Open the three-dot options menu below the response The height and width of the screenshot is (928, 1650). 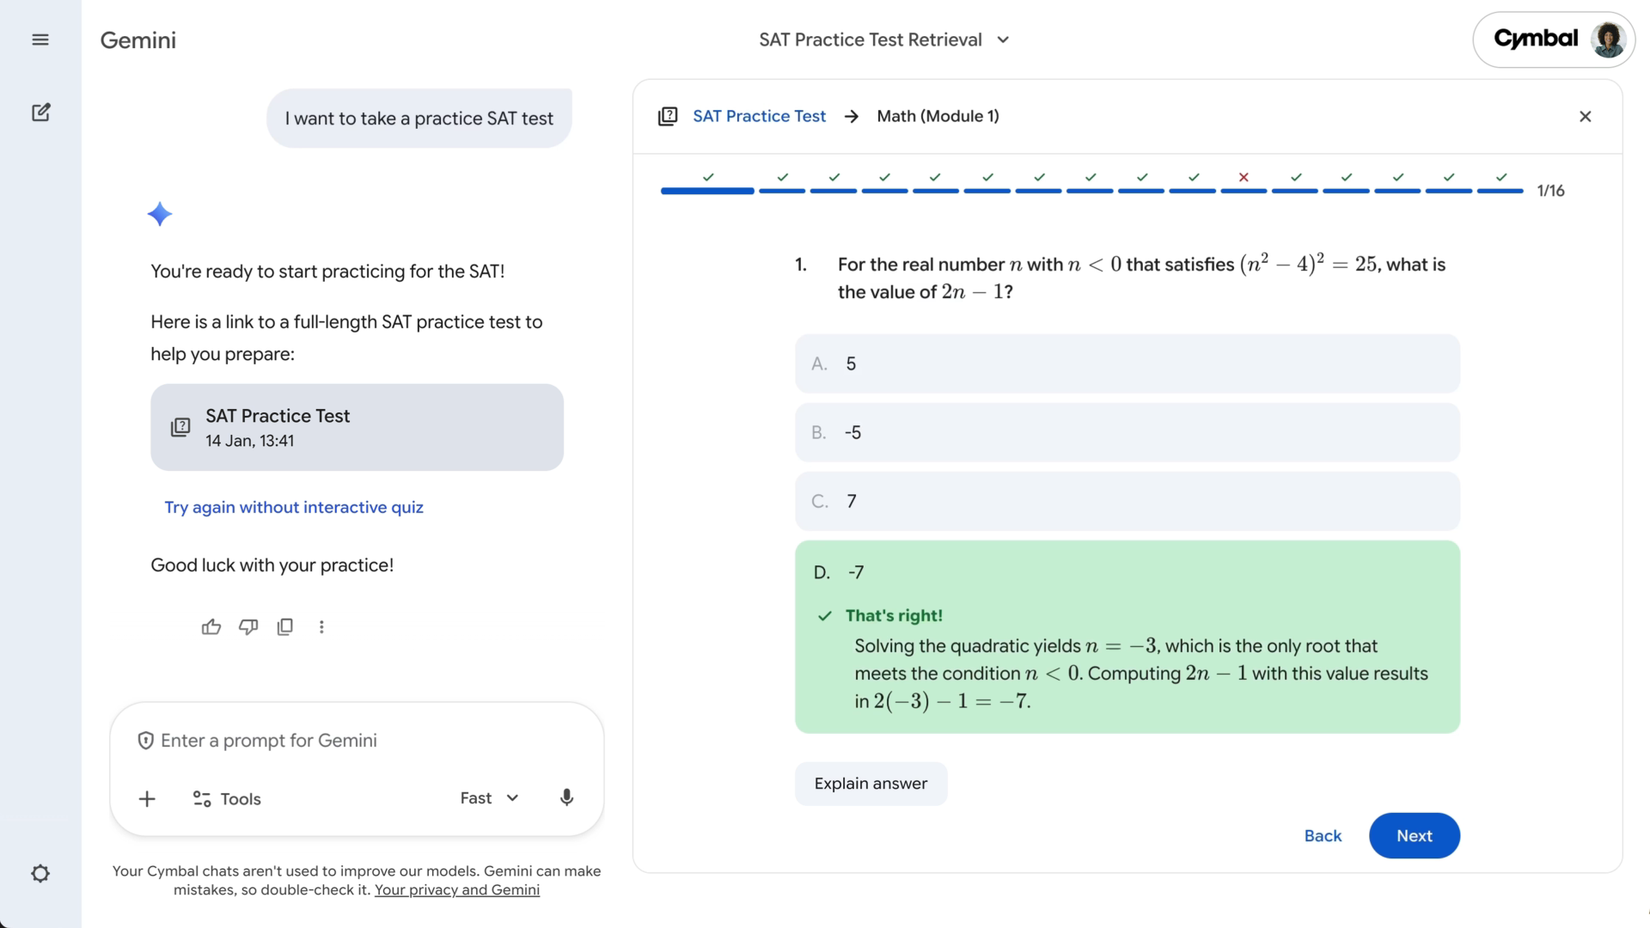pyautogui.click(x=322, y=626)
